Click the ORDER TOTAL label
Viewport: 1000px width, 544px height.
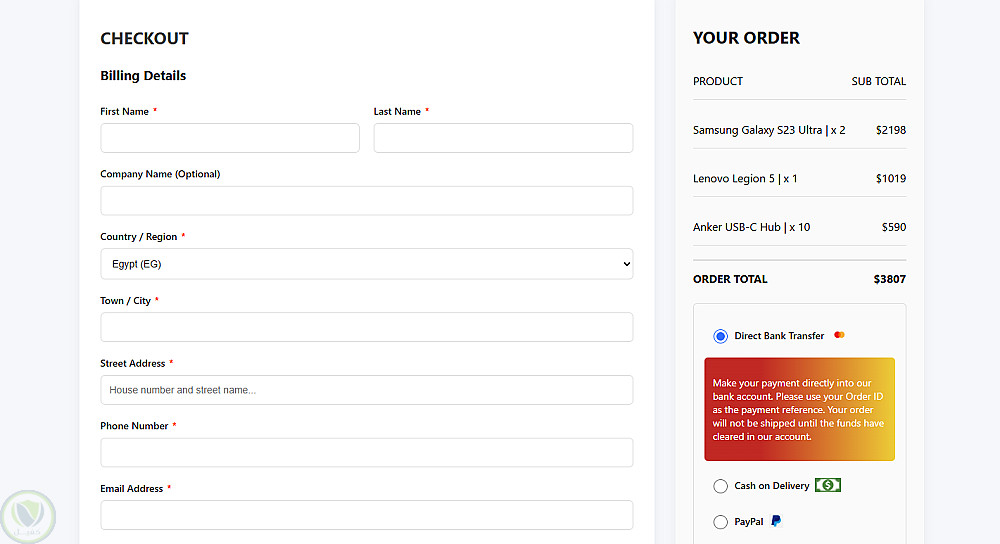tap(730, 279)
